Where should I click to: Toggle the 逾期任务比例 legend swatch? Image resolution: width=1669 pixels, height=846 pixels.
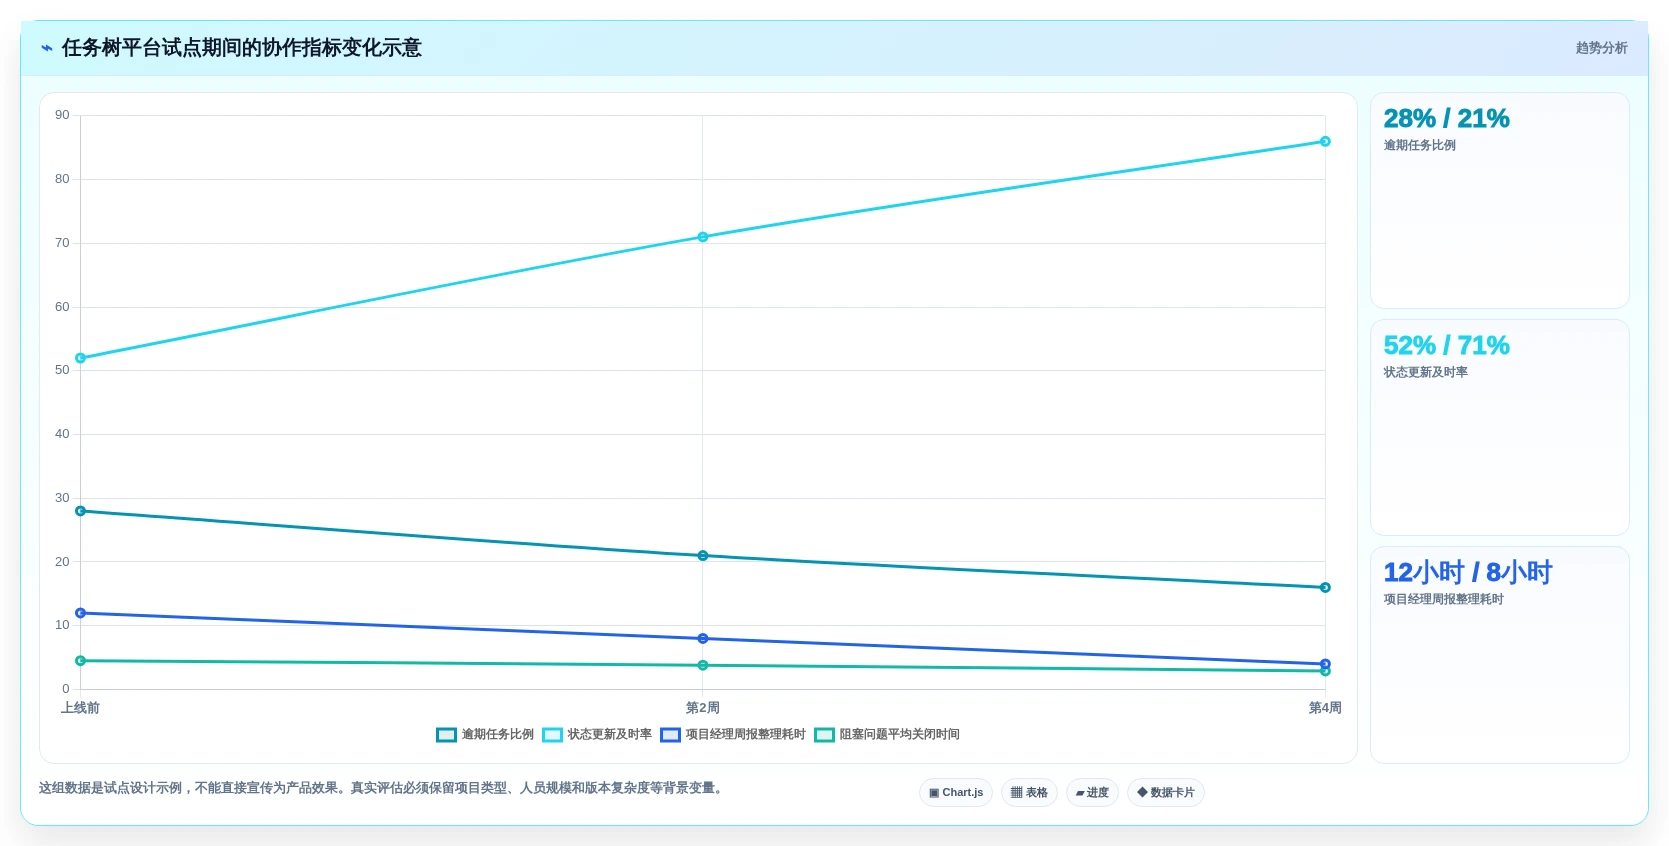446,735
